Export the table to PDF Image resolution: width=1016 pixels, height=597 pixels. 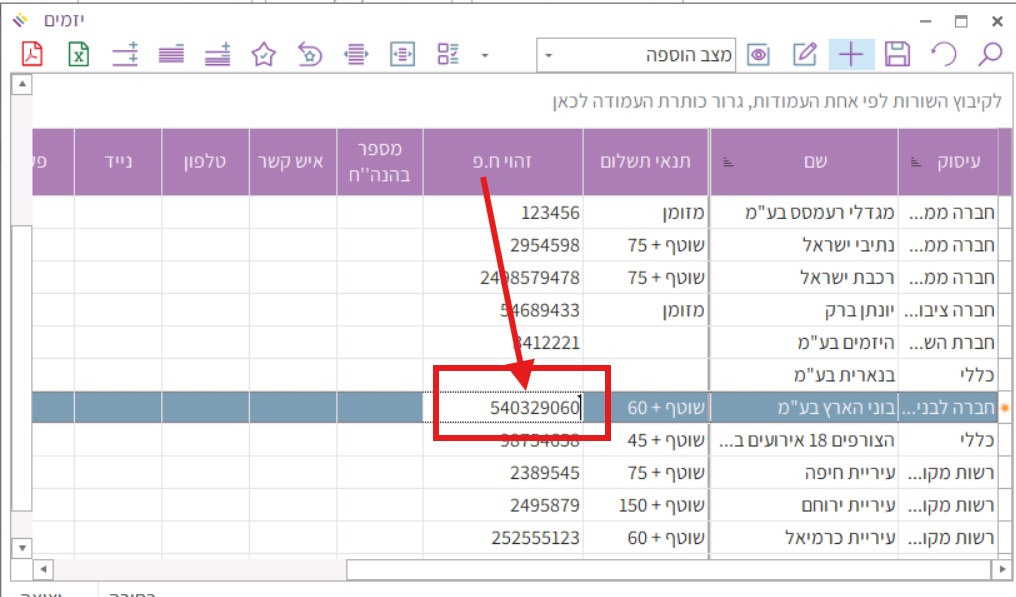pyautogui.click(x=34, y=55)
